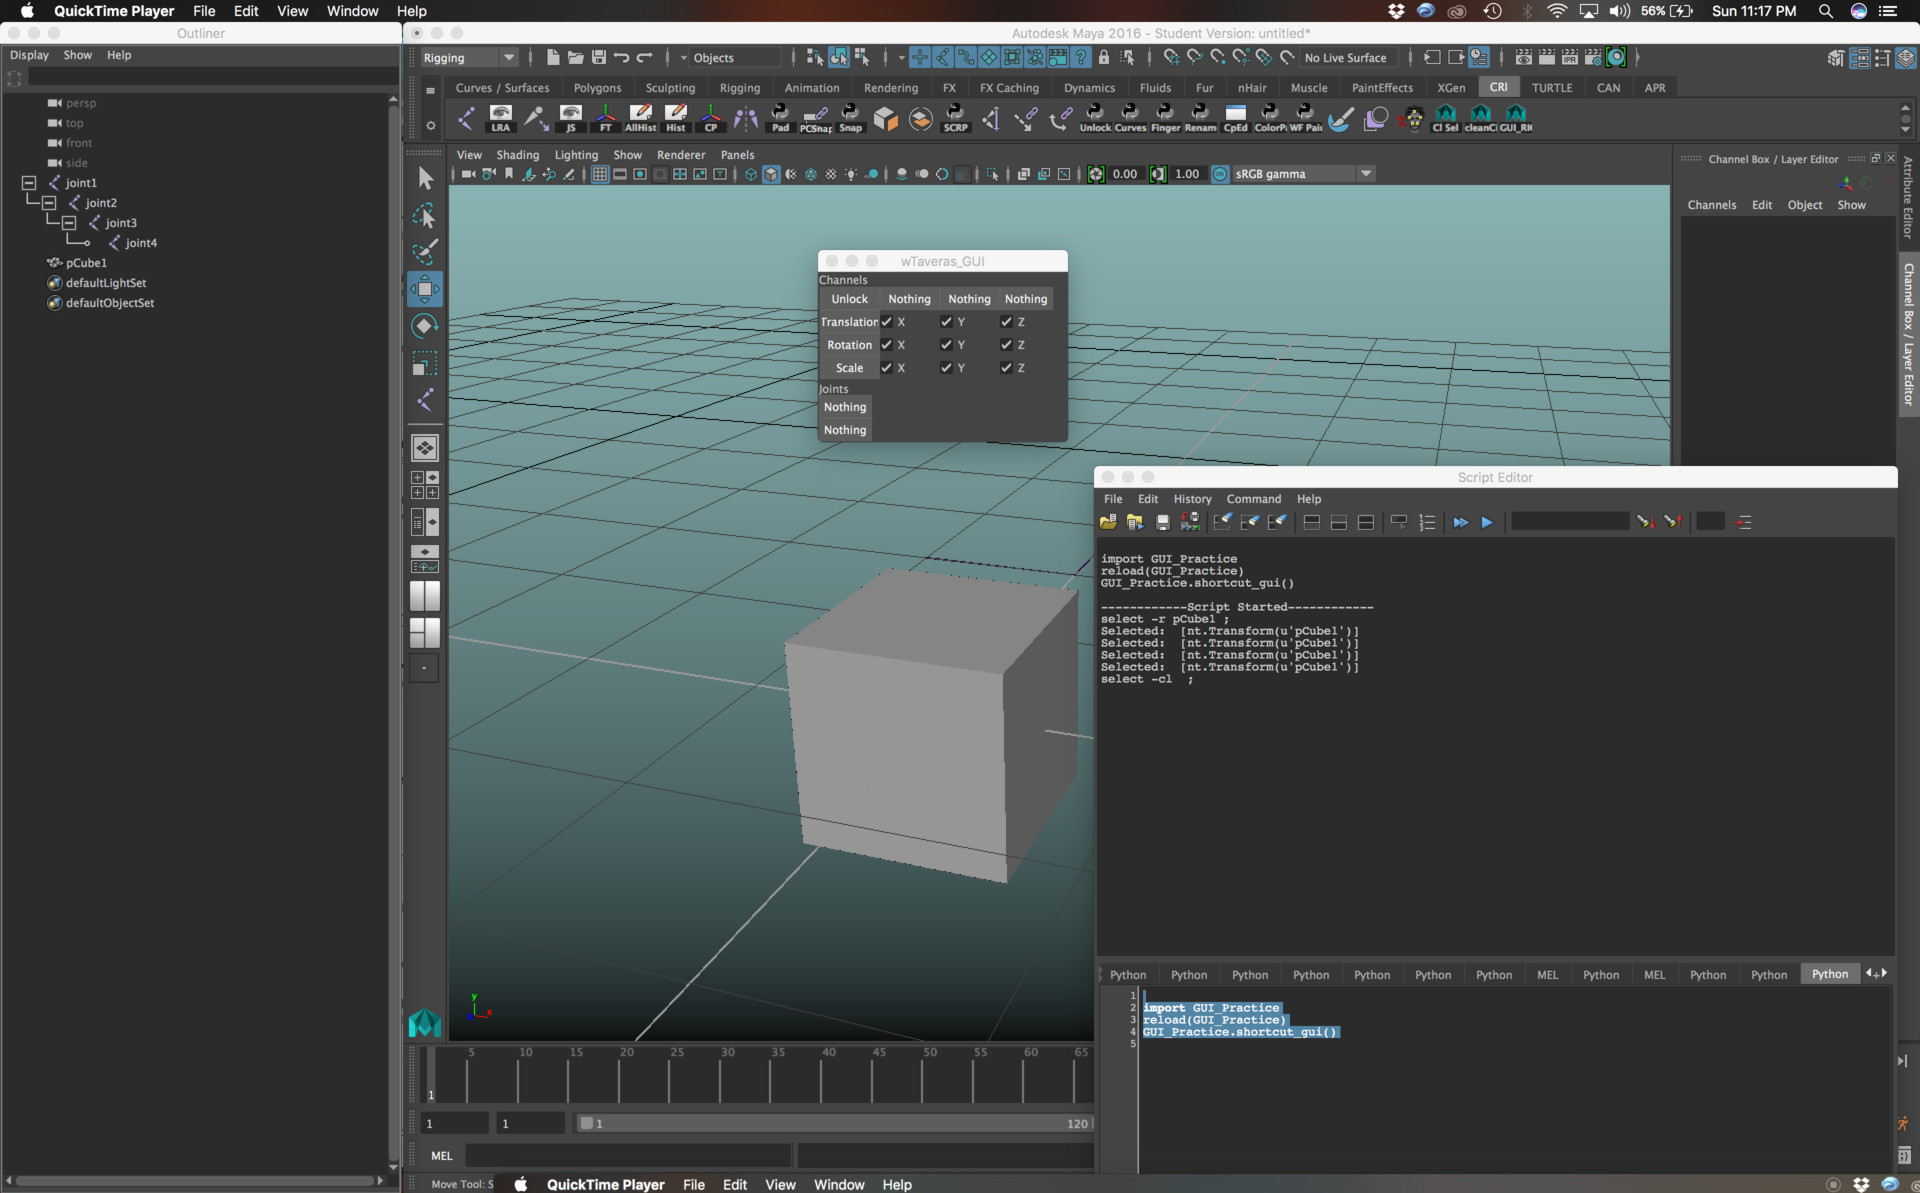Image resolution: width=1920 pixels, height=1193 pixels.
Task: Click the Lasso select tool
Action: [x=424, y=216]
